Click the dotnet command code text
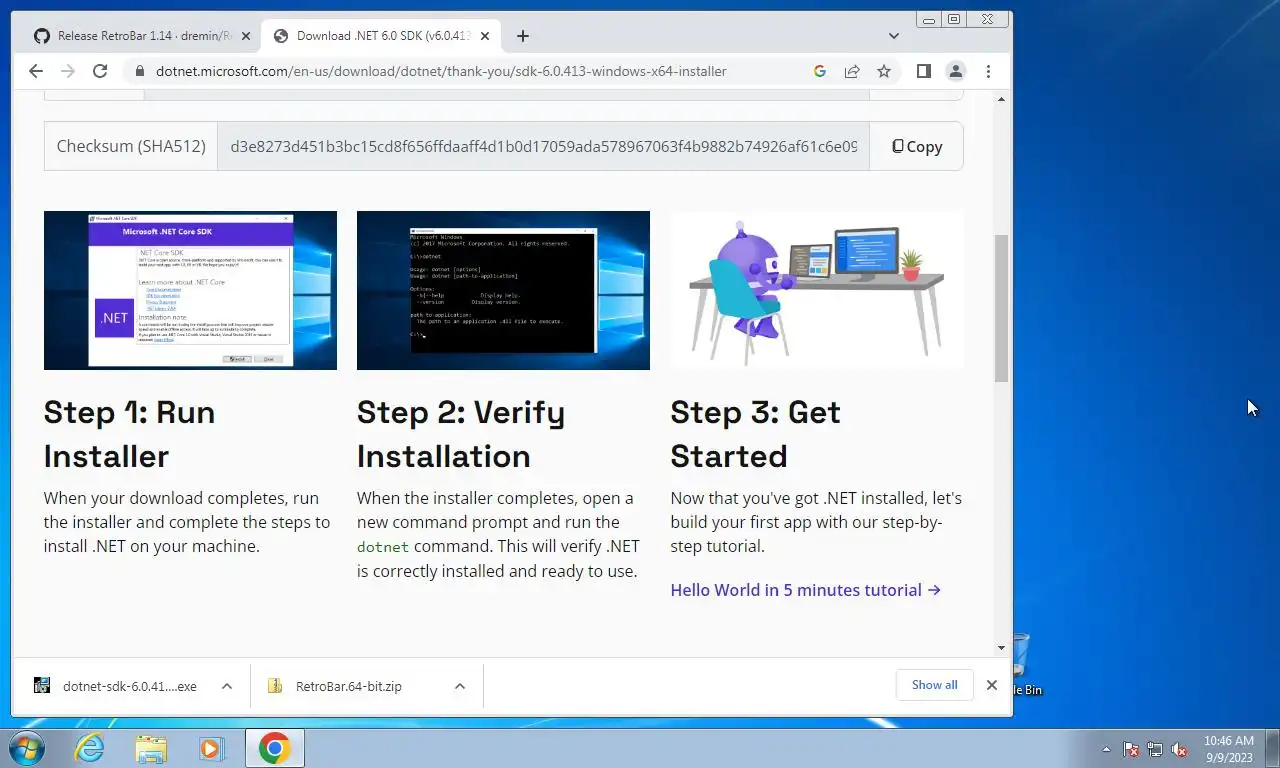1280x768 pixels. (x=383, y=547)
